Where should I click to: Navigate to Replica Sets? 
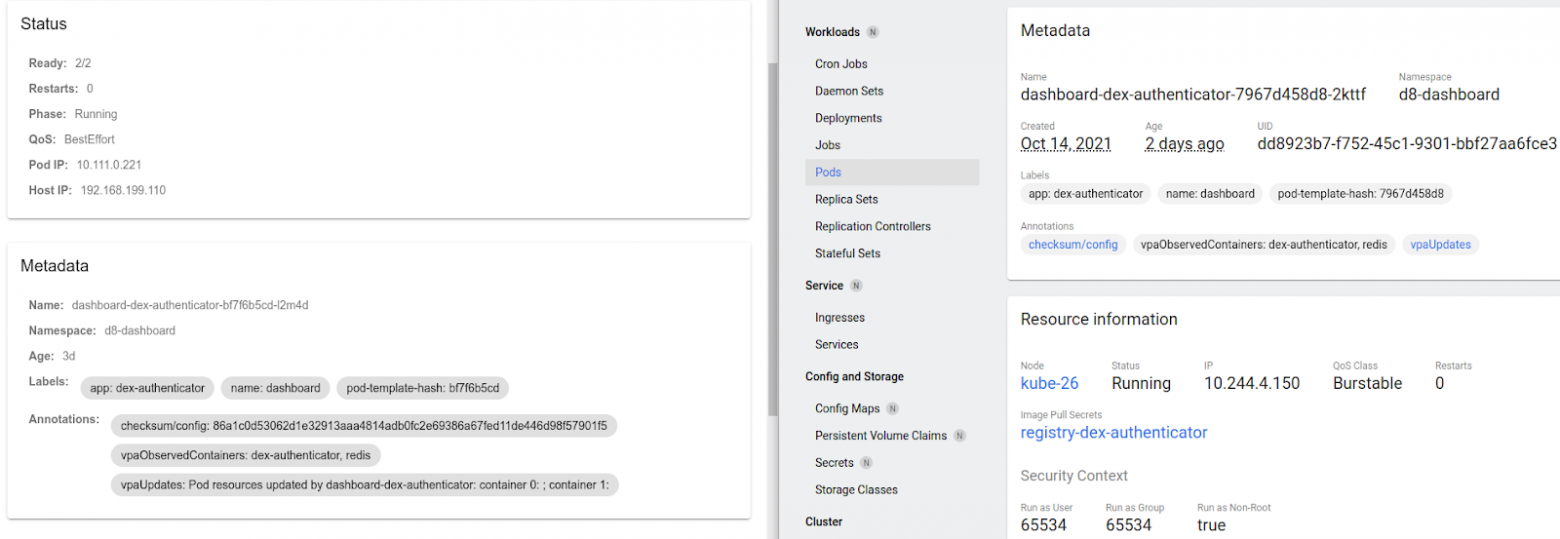coord(846,199)
